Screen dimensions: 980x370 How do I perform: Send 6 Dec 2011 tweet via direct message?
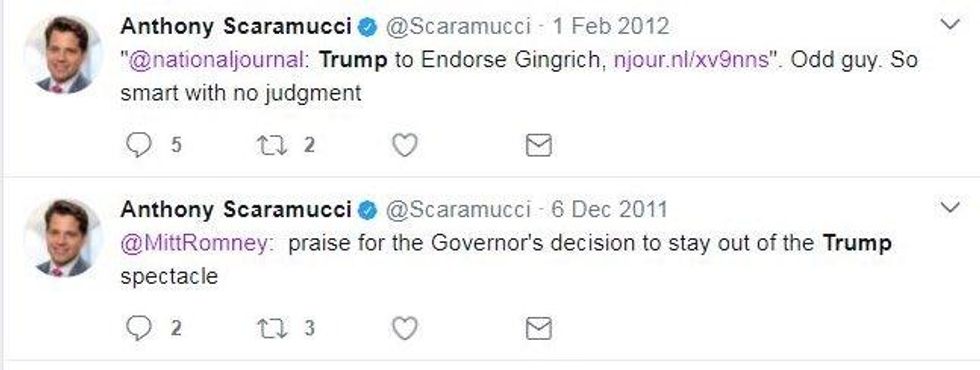539,329
